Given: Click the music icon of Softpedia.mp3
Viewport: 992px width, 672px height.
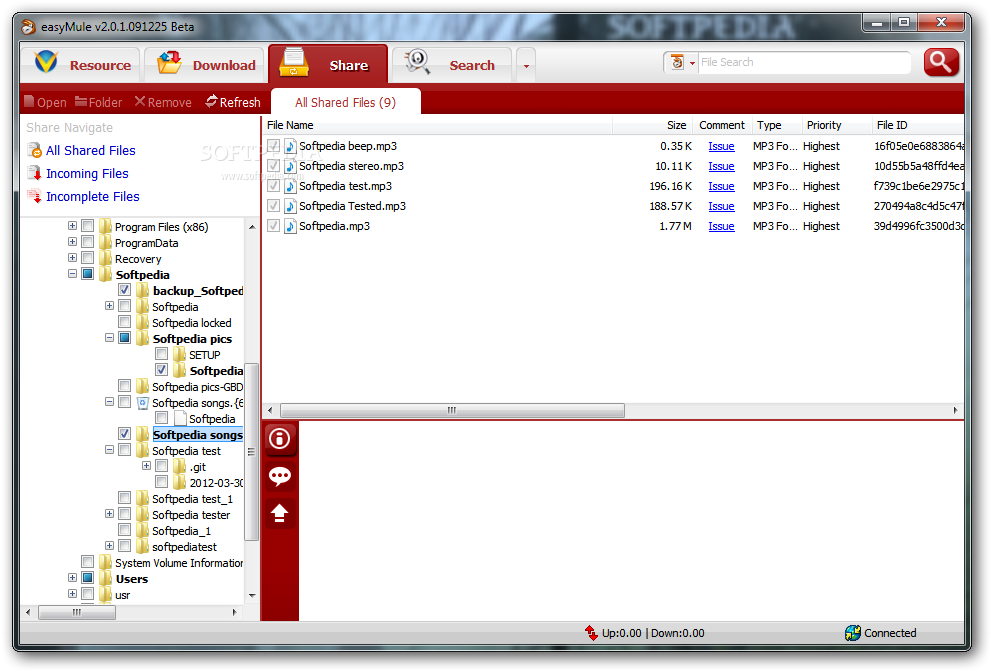Looking at the screenshot, I should click(290, 227).
